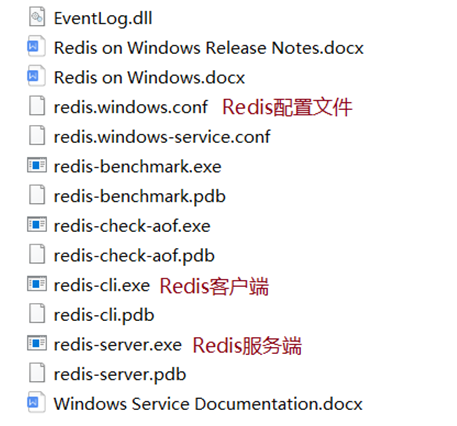Click the EventLog.dll gear file icon
This screenshot has width=457, height=426.
click(37, 18)
